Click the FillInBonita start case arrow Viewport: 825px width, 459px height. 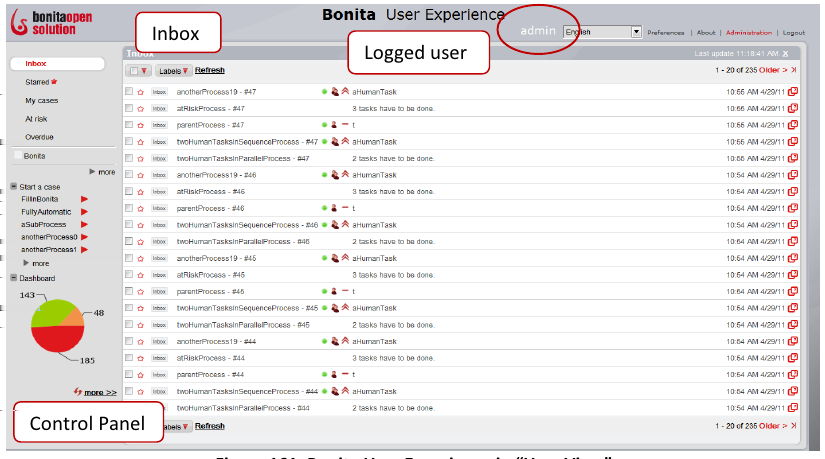tap(84, 199)
